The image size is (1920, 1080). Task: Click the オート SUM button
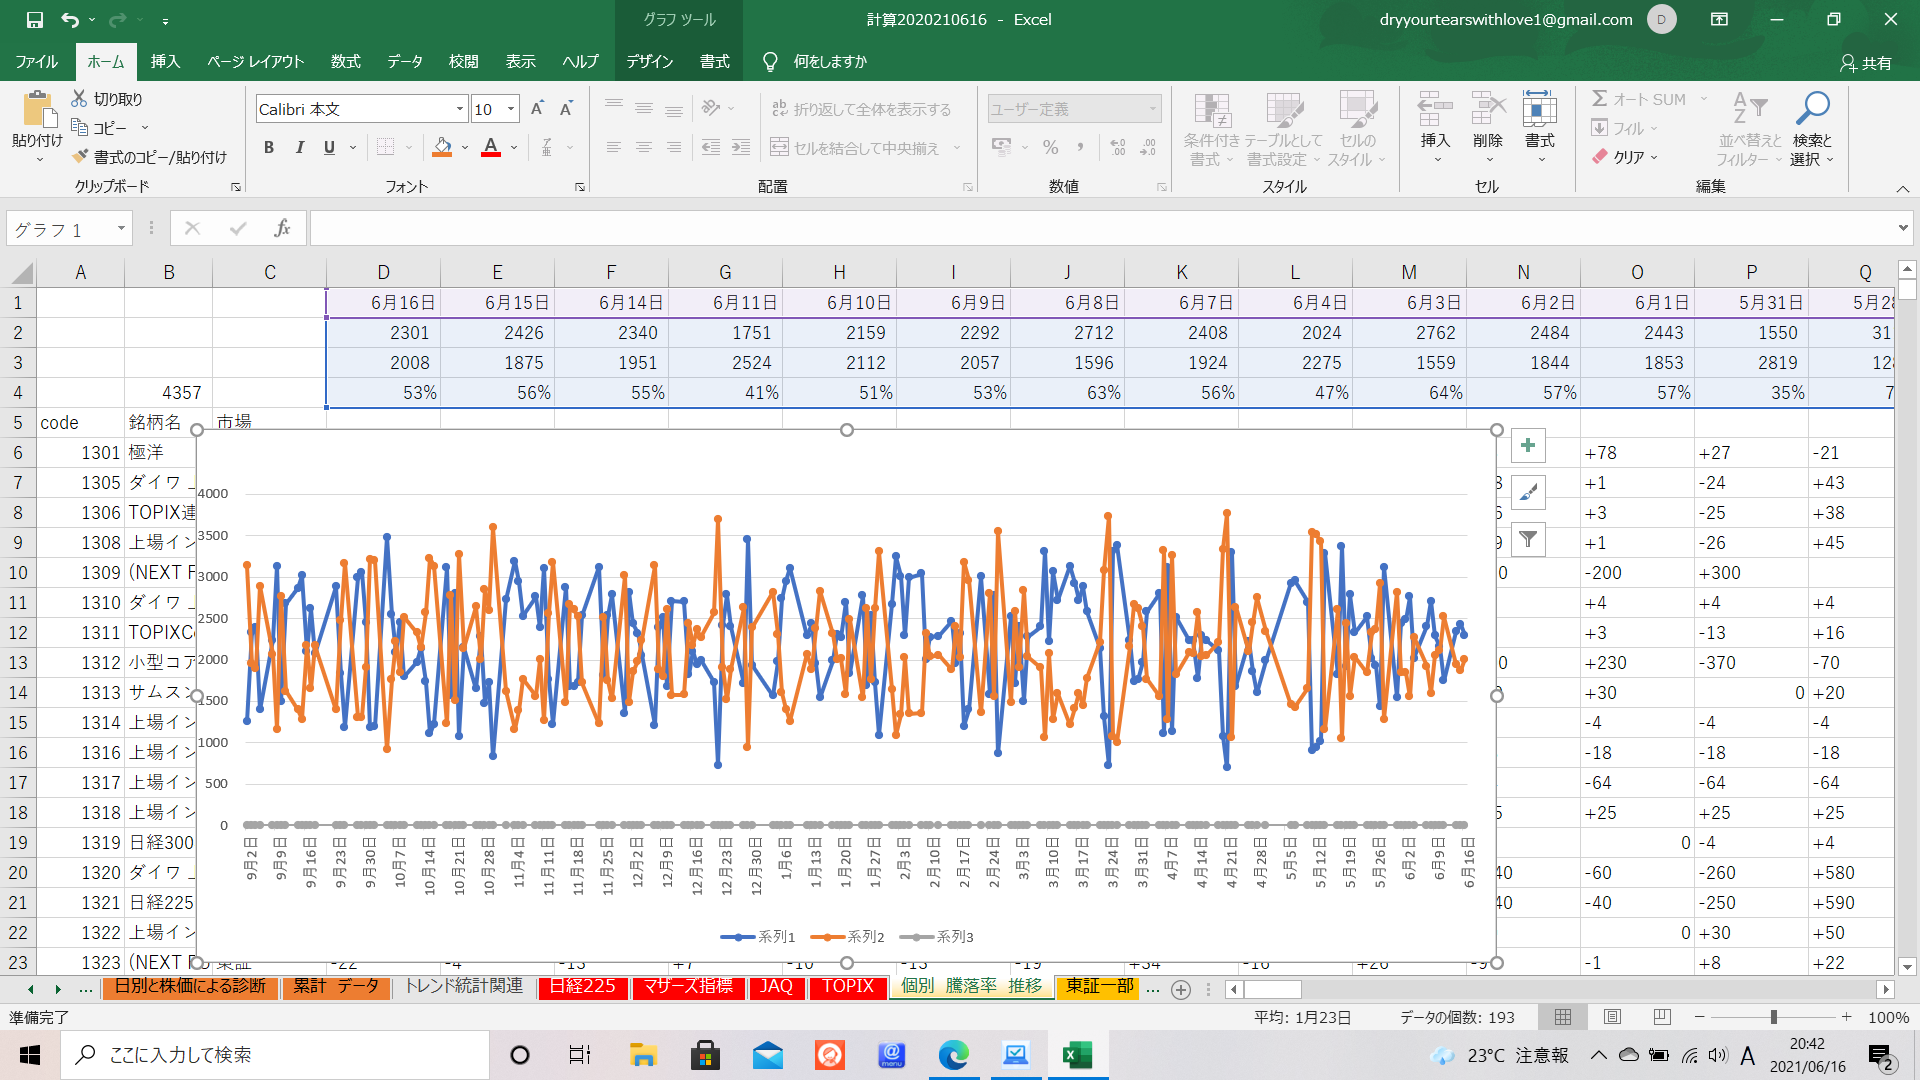(1640, 99)
